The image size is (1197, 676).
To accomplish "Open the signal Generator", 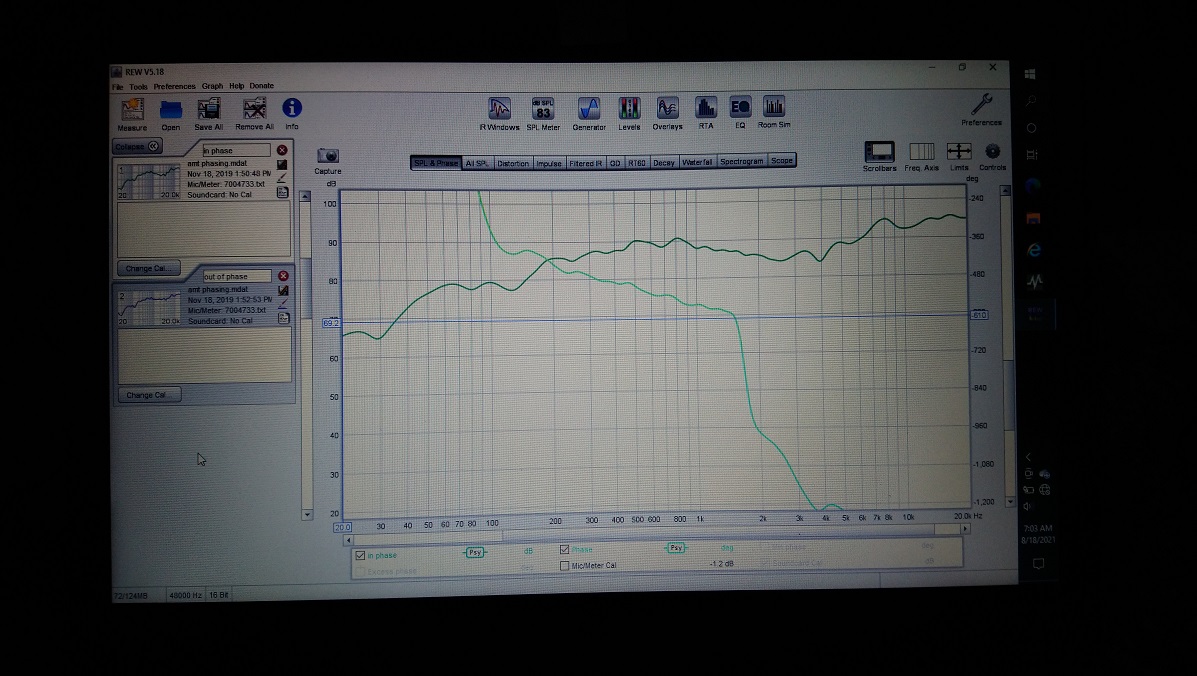I will 589,108.
